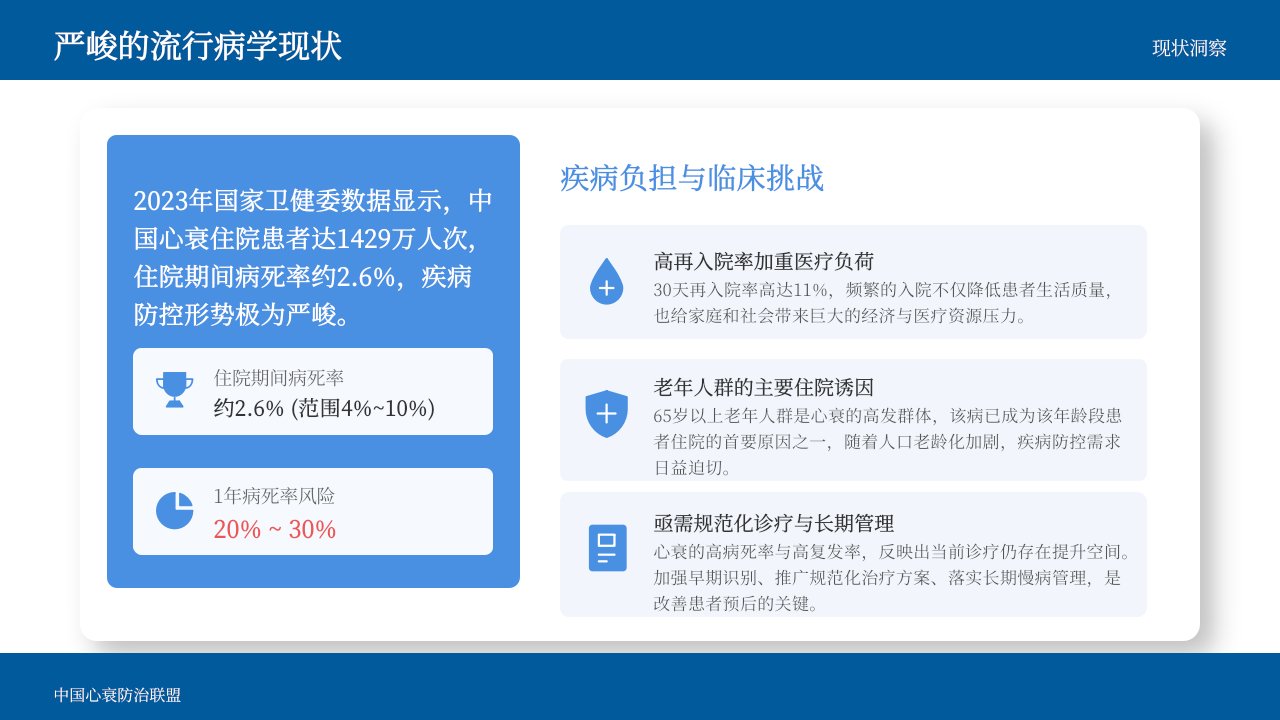Click the water drop plus icon

(x=606, y=281)
